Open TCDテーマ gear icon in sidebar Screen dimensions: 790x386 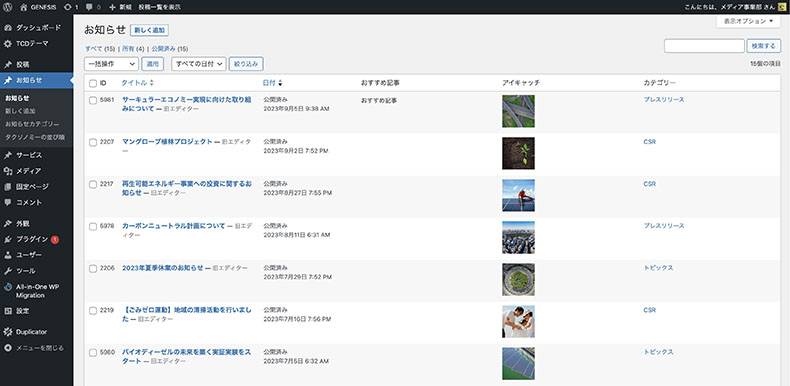tap(8, 44)
